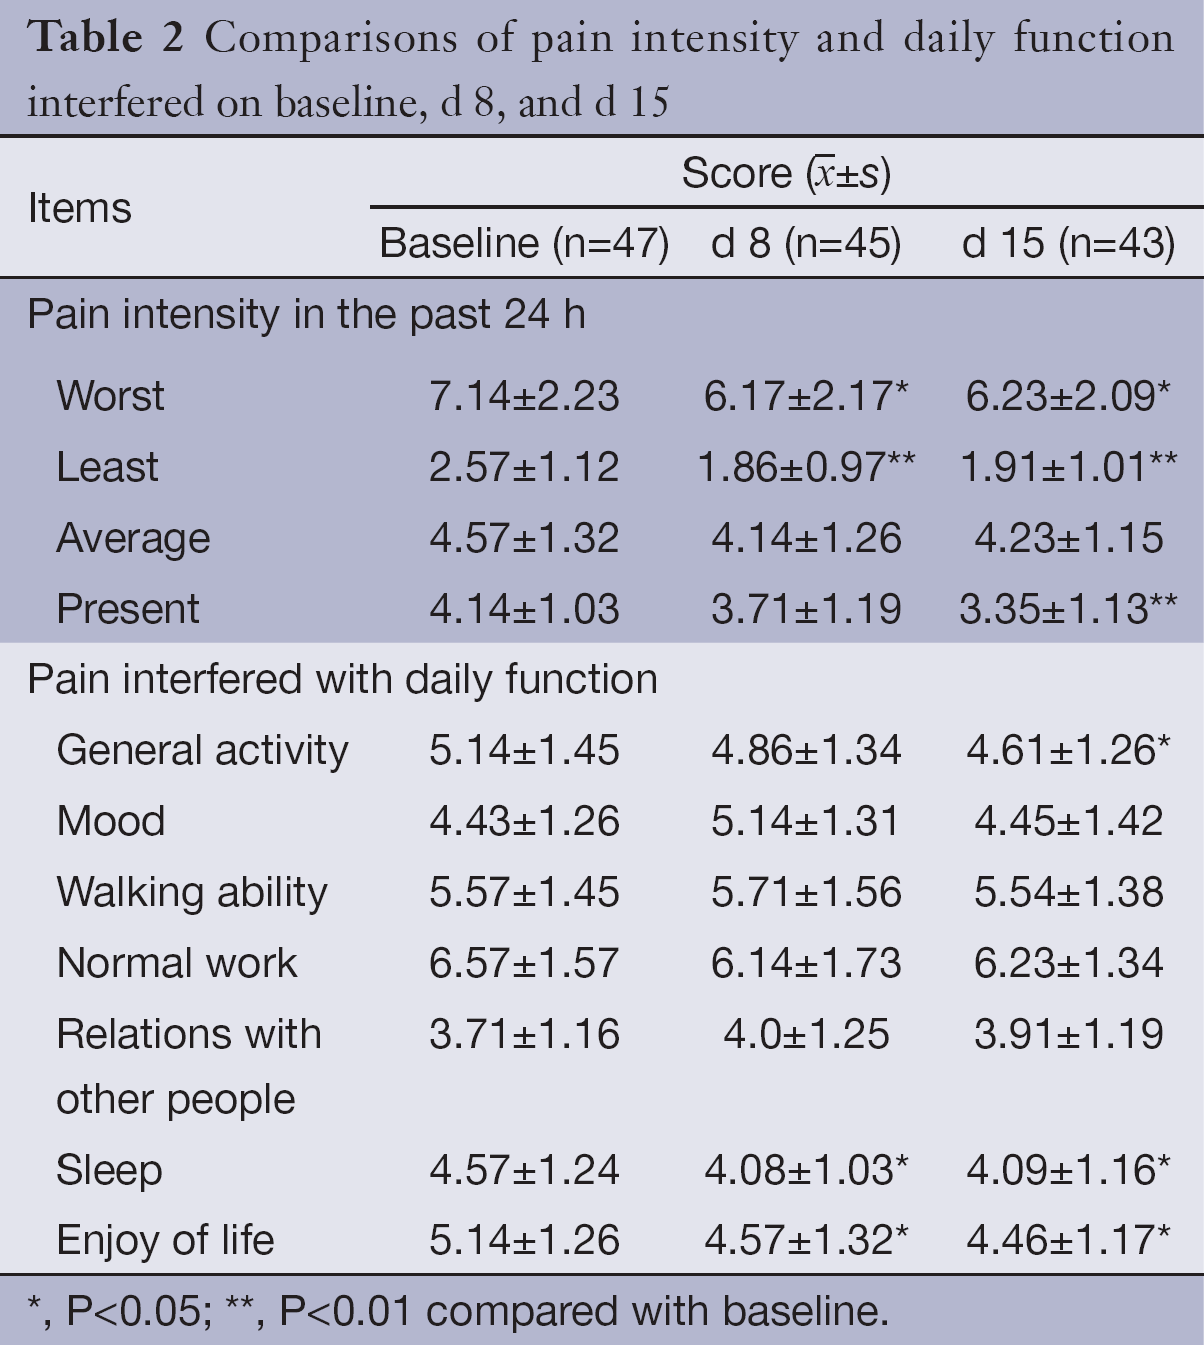Click the P<0.05 footnote text

(136, 1312)
